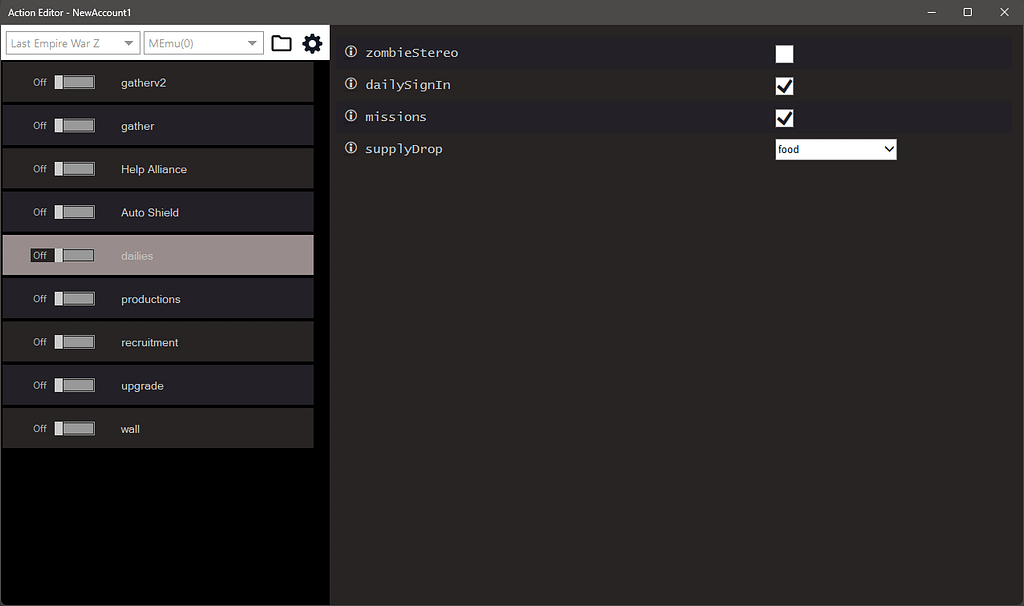Open the supplyDrop food dropdown
Viewport: 1024px width, 606px height.
[835, 148]
